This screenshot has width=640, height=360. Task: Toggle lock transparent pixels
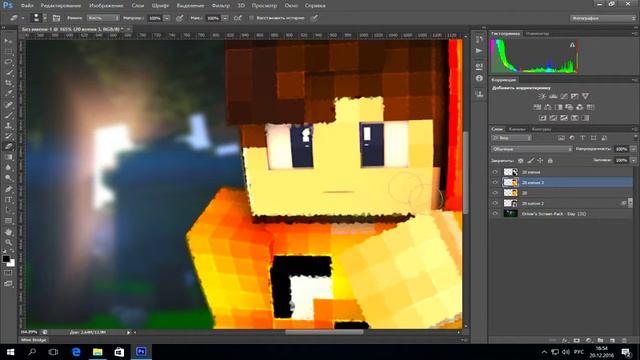520,161
